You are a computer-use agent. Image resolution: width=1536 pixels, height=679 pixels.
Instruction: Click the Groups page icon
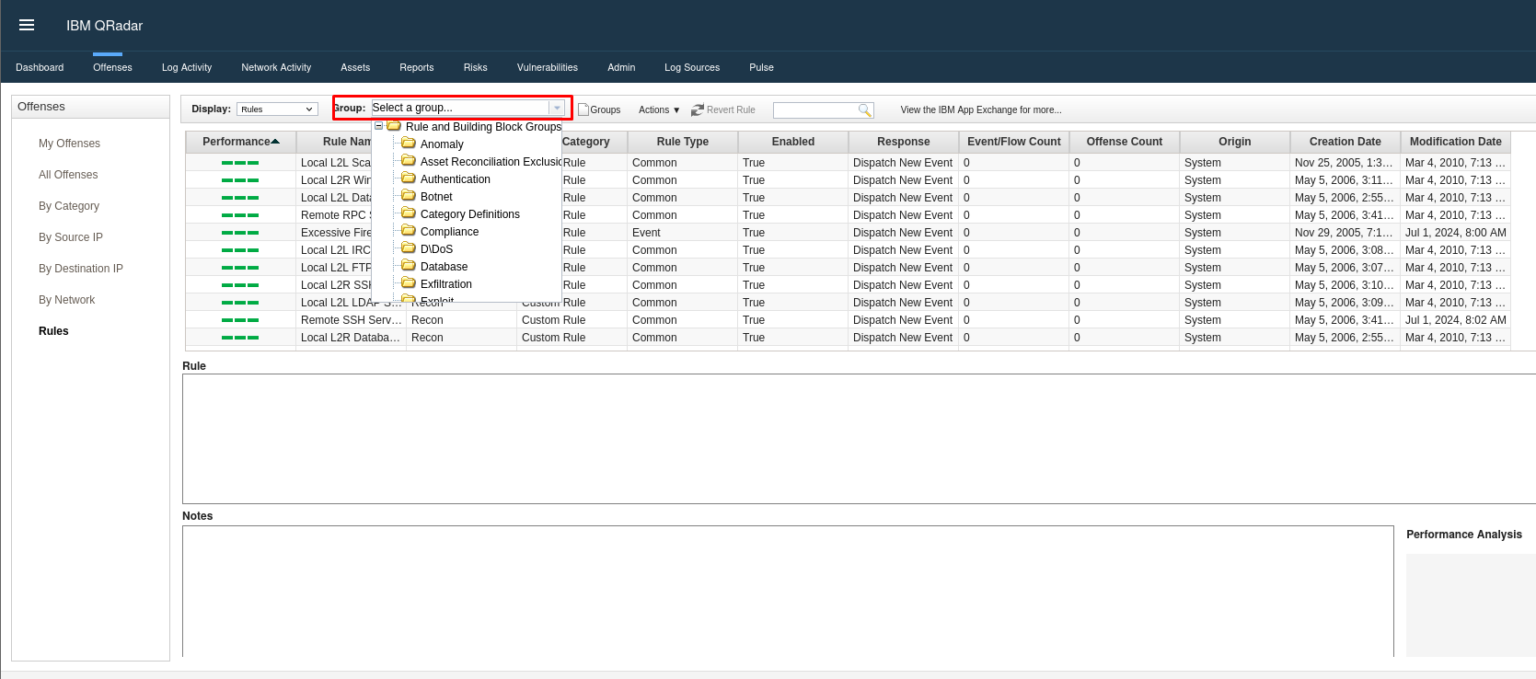pos(584,110)
